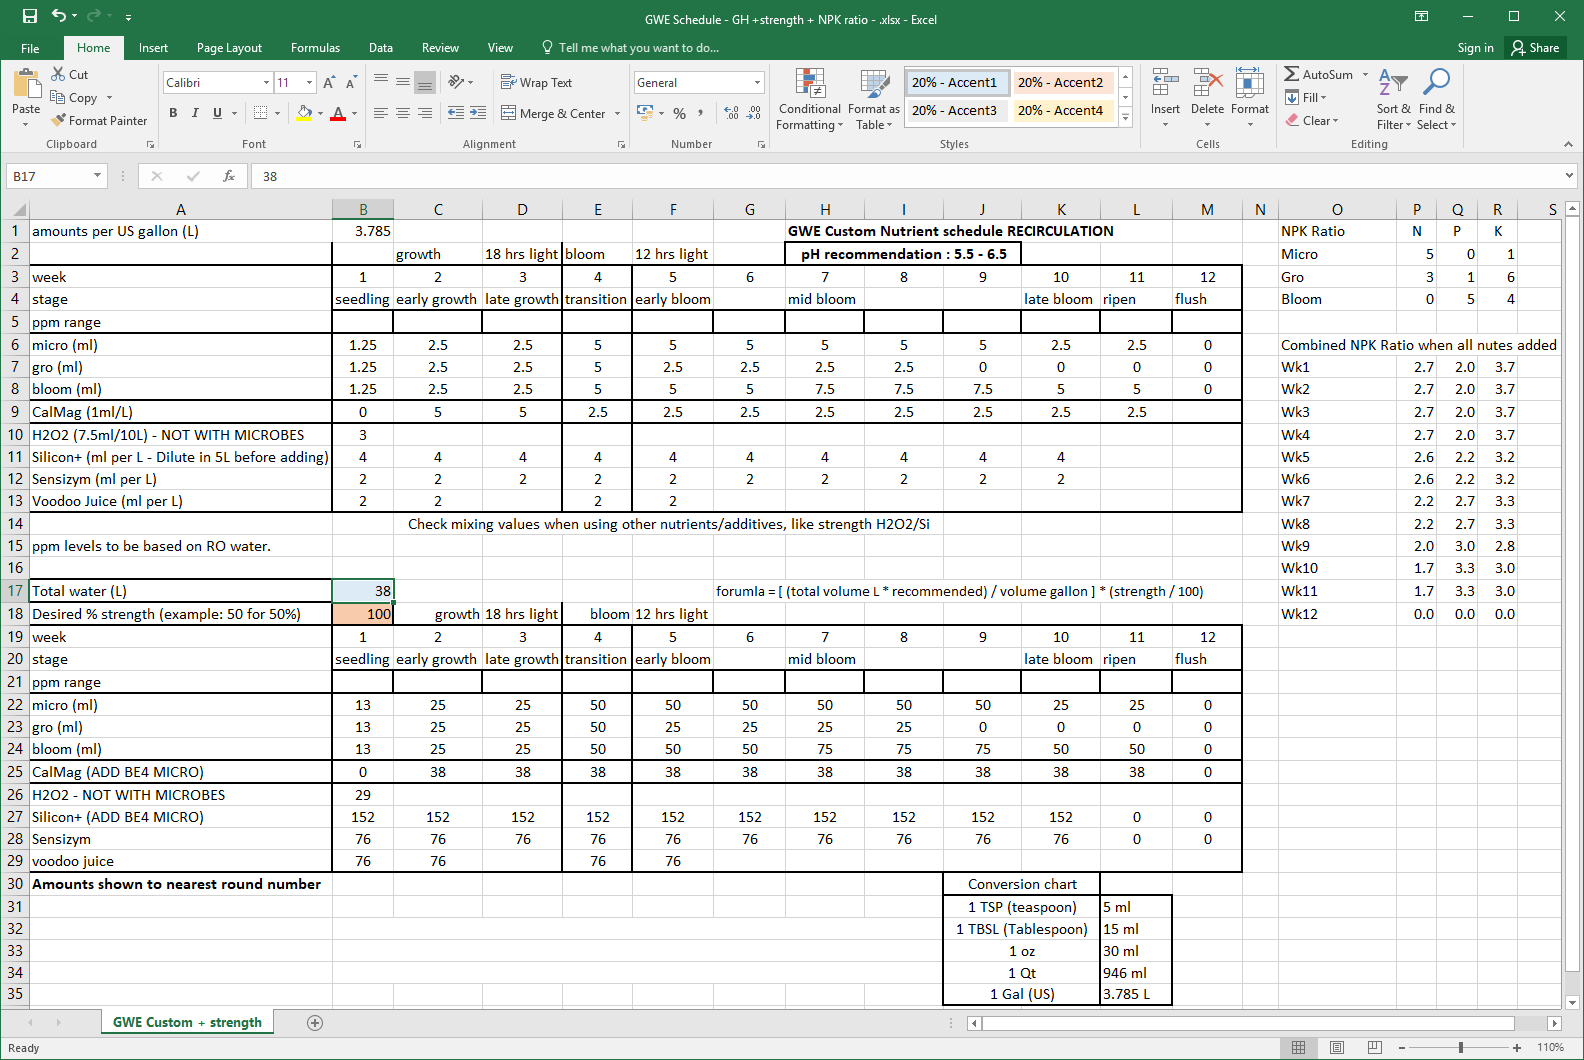Expand the font name Calibri dropdown
This screenshot has height=1060, width=1584.
coord(266,82)
